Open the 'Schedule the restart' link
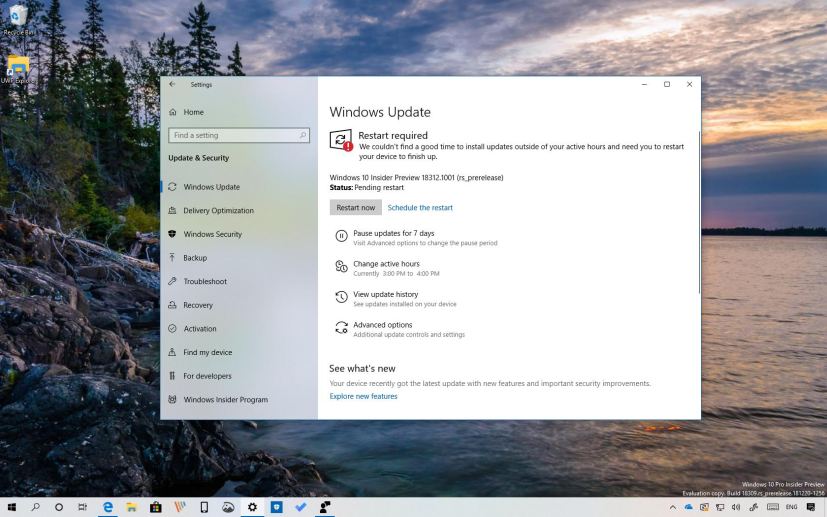Viewport: 827px width, 517px height. (420, 208)
